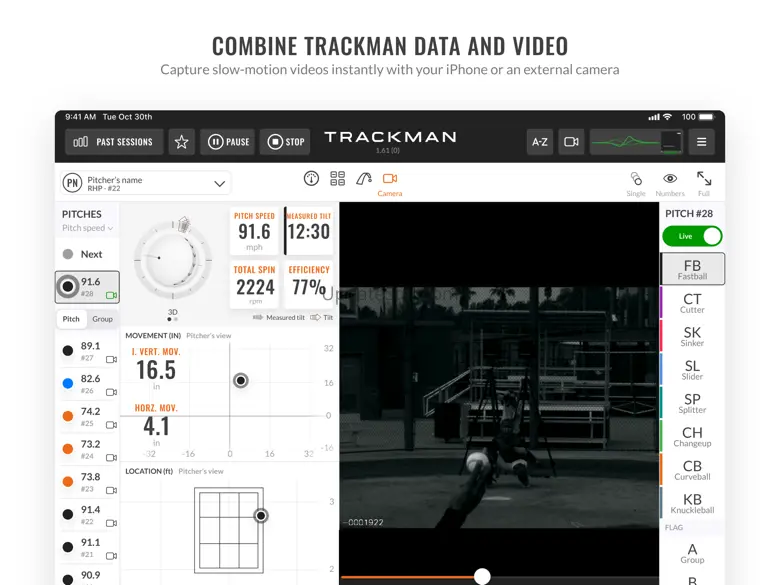Tap the video camera icon in top bar
Screen dimensions: 780x585
[571, 142]
